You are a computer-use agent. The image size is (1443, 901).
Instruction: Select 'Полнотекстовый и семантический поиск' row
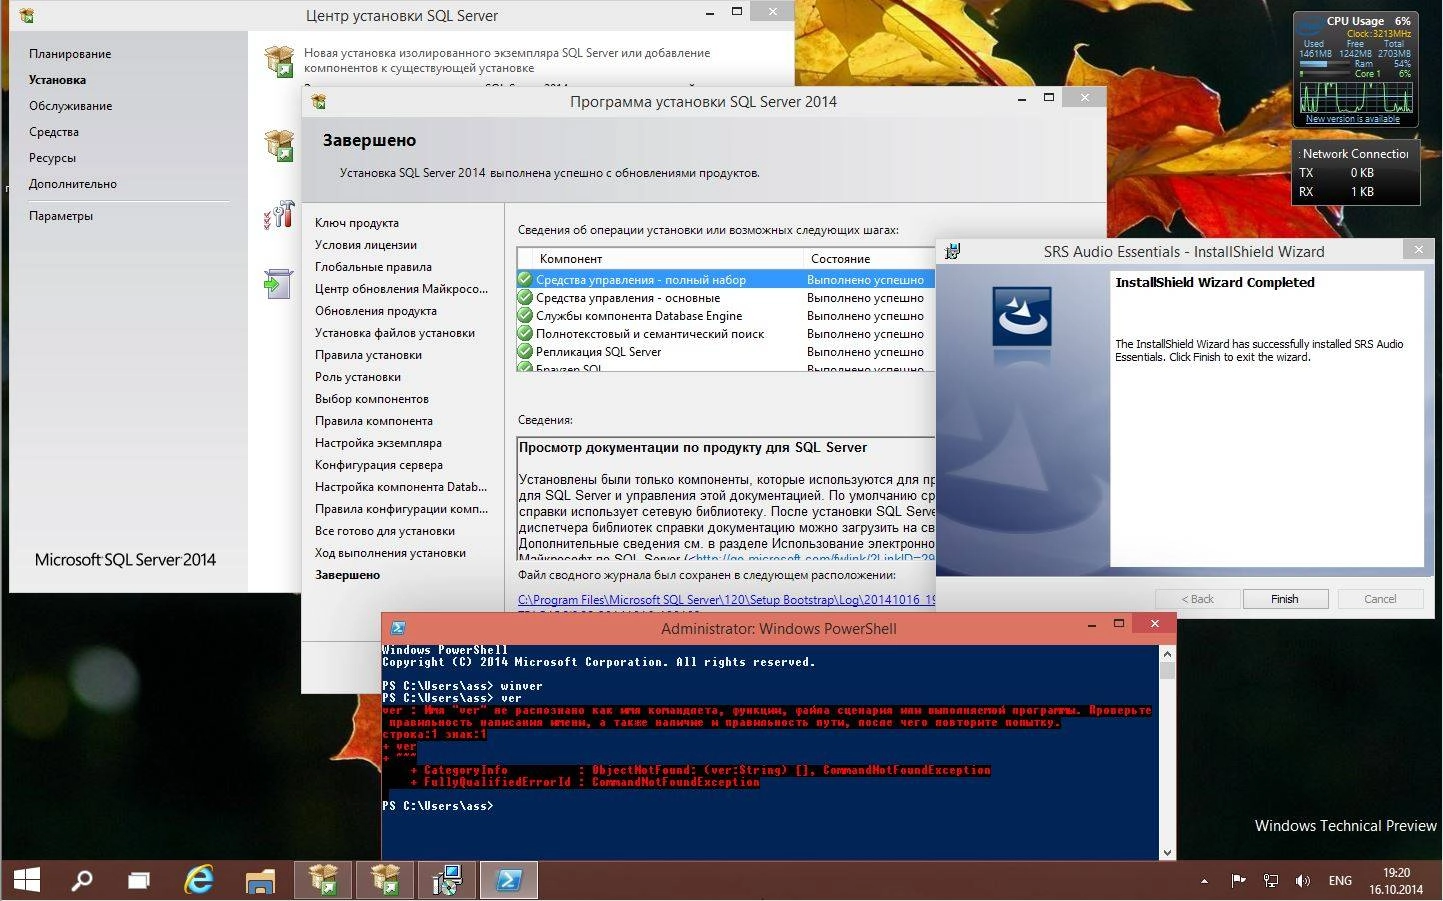[x=725, y=334]
